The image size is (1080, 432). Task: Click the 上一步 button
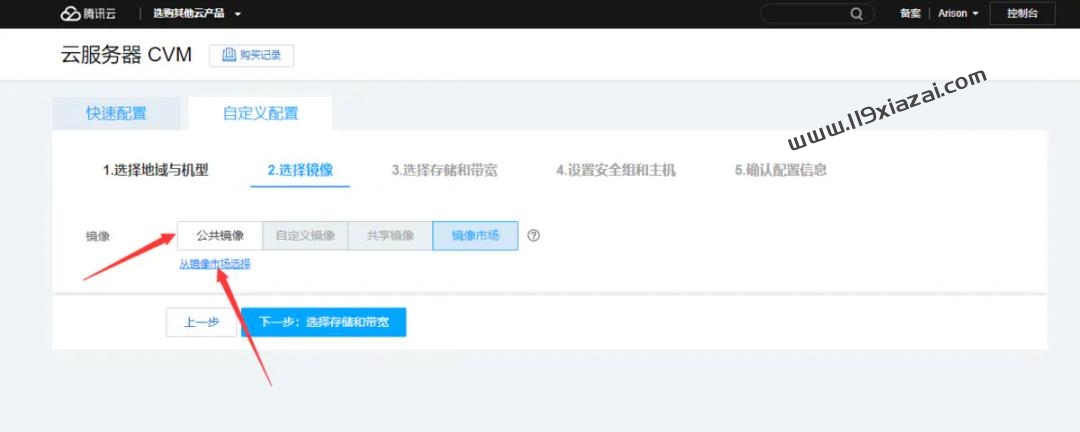point(201,322)
